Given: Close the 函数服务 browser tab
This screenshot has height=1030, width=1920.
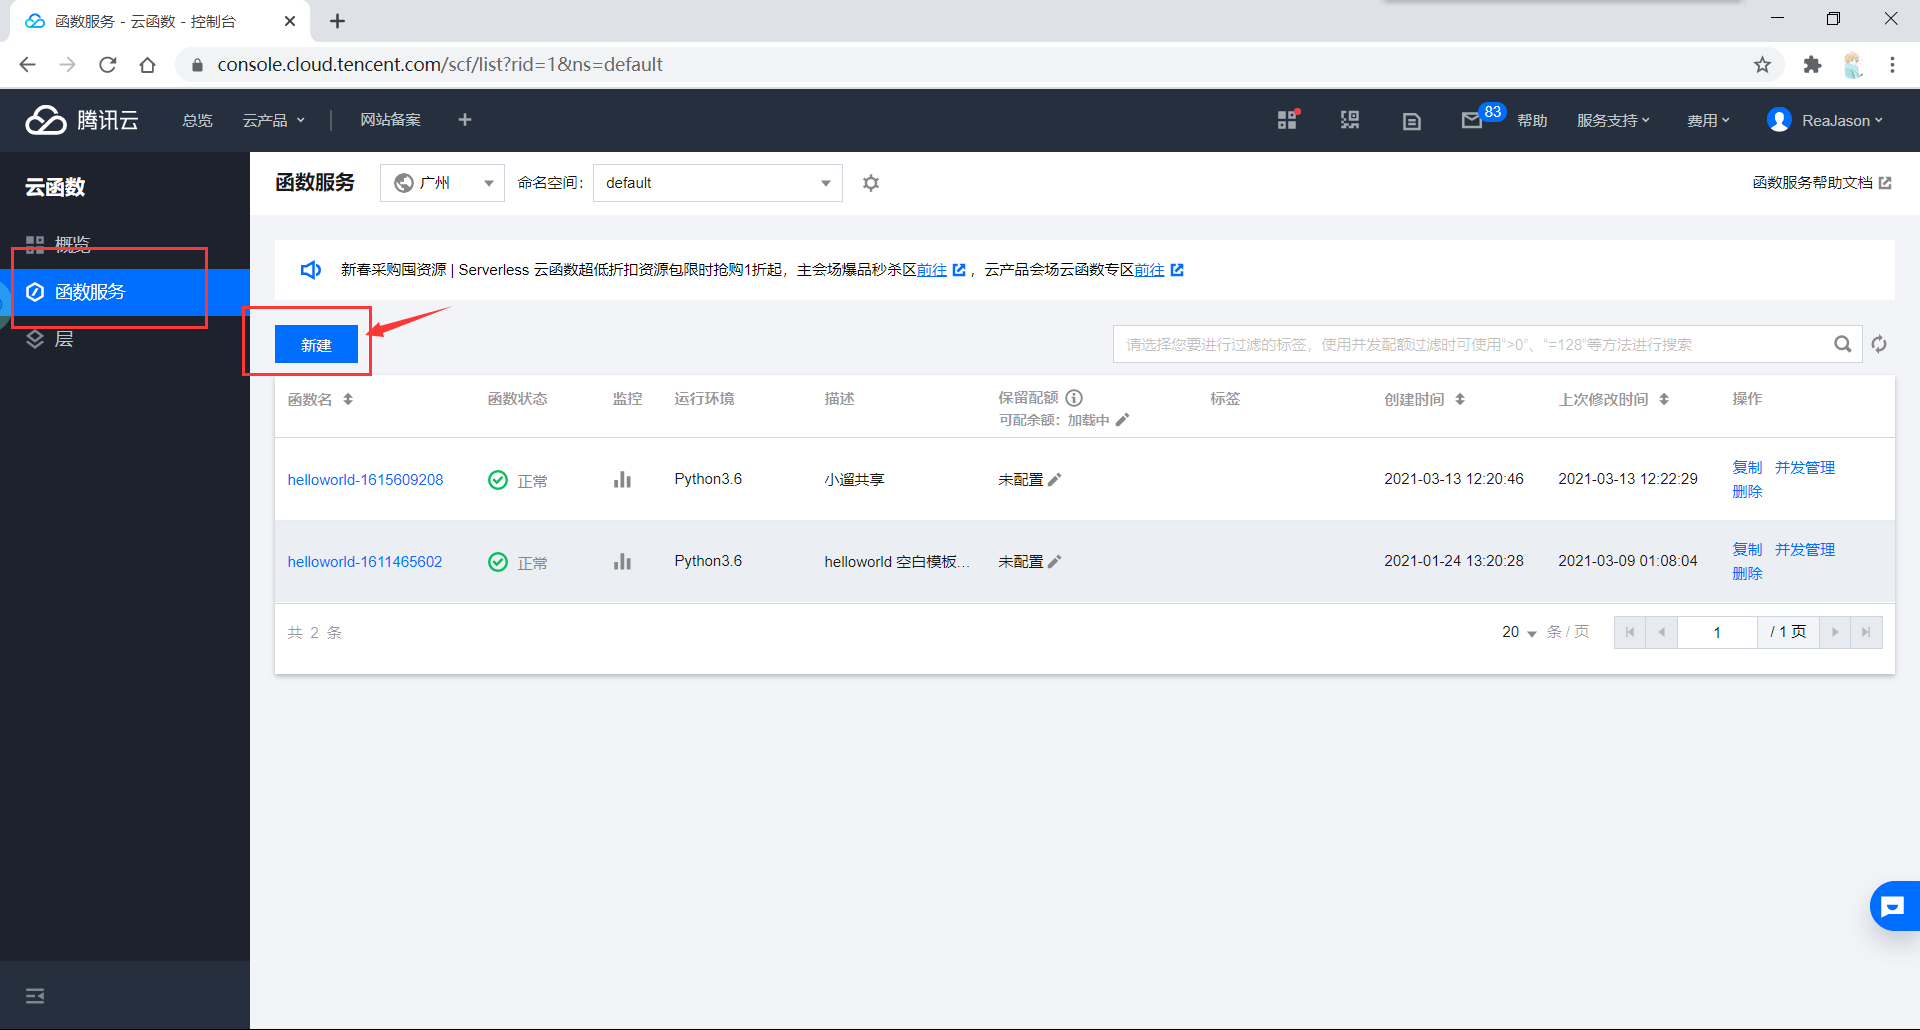Looking at the screenshot, I should point(290,21).
